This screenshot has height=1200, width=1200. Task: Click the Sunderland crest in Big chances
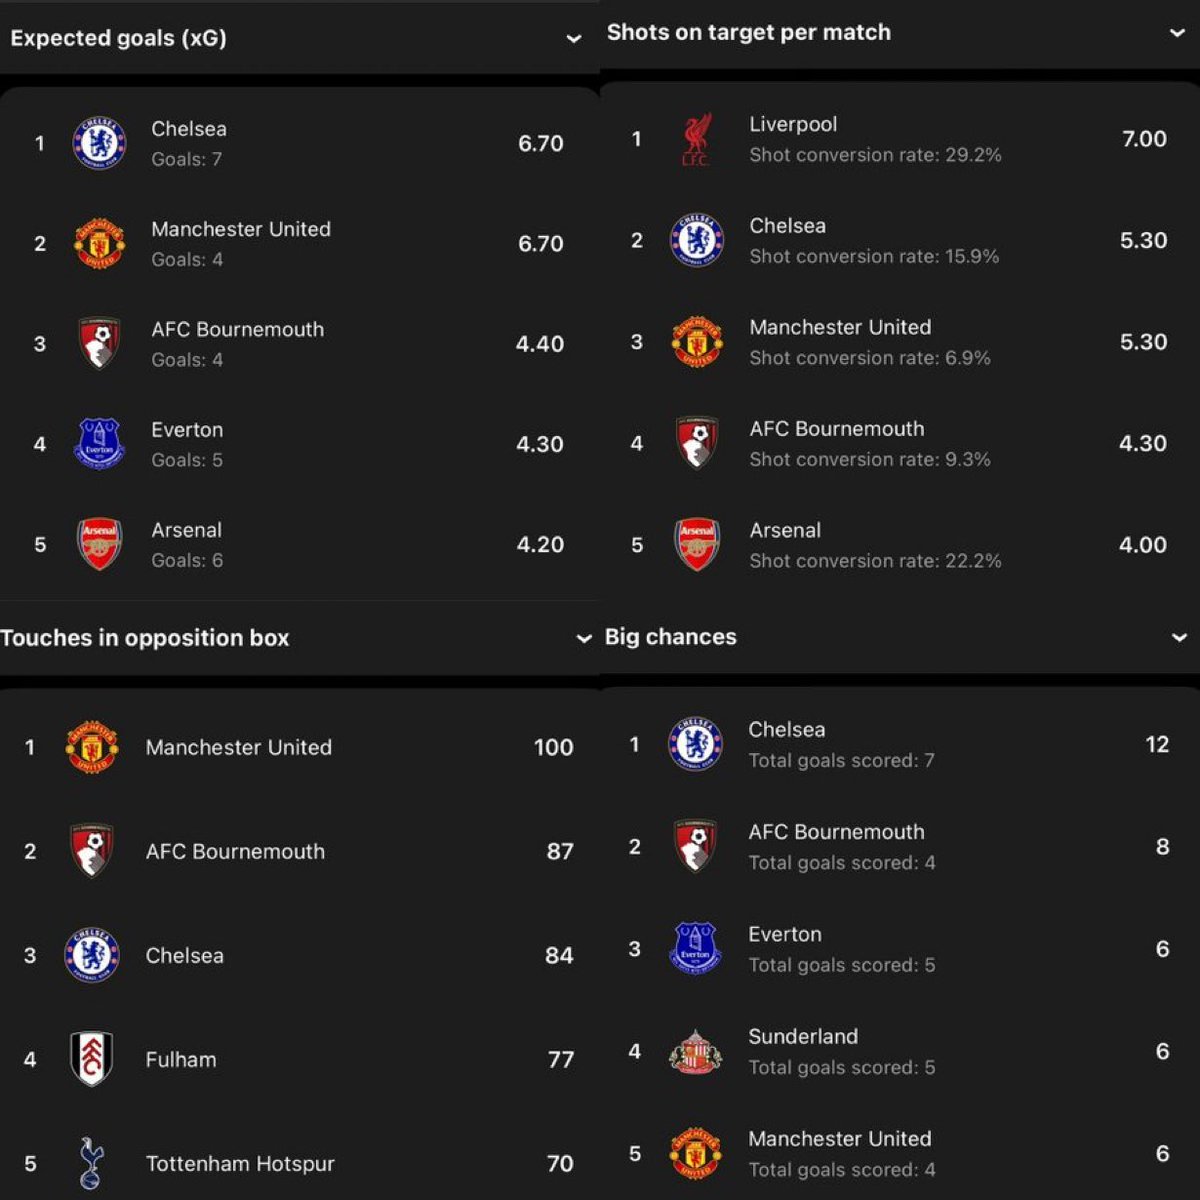click(x=695, y=1052)
